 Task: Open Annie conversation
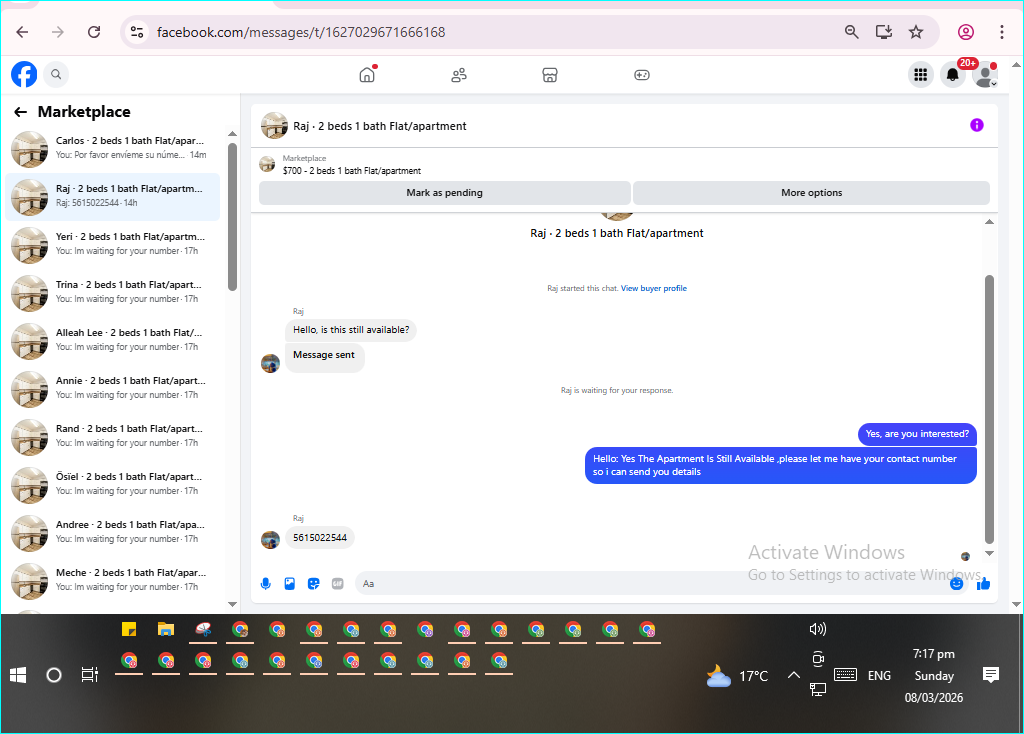click(112, 389)
